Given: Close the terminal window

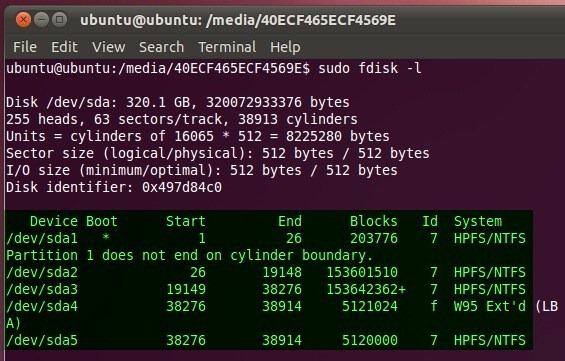Looking at the screenshot, I should pyautogui.click(x=23, y=19).
